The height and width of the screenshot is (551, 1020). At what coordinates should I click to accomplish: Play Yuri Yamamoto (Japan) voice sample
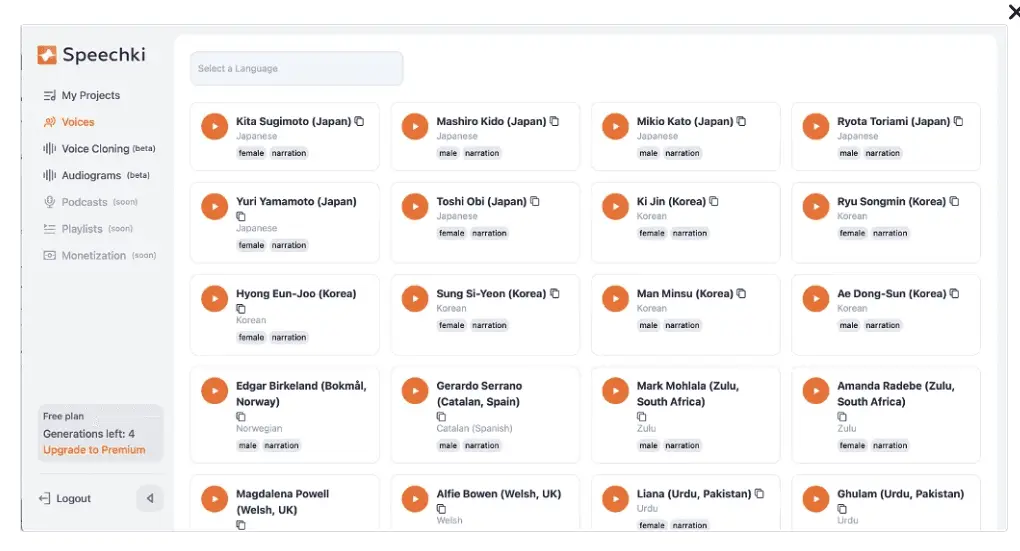point(214,206)
